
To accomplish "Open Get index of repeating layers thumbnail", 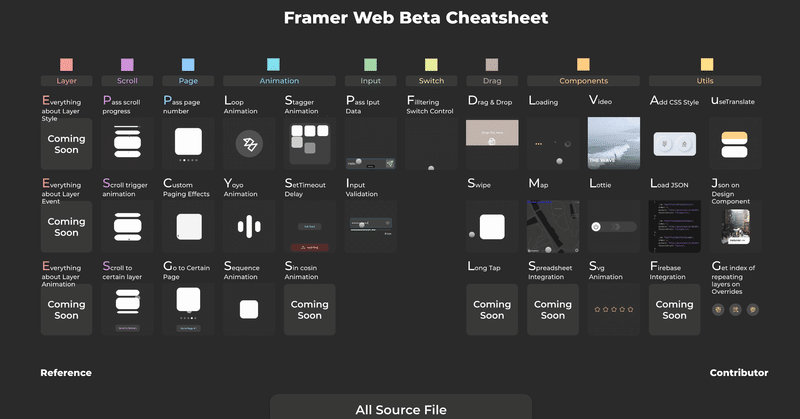I will 735,309.
